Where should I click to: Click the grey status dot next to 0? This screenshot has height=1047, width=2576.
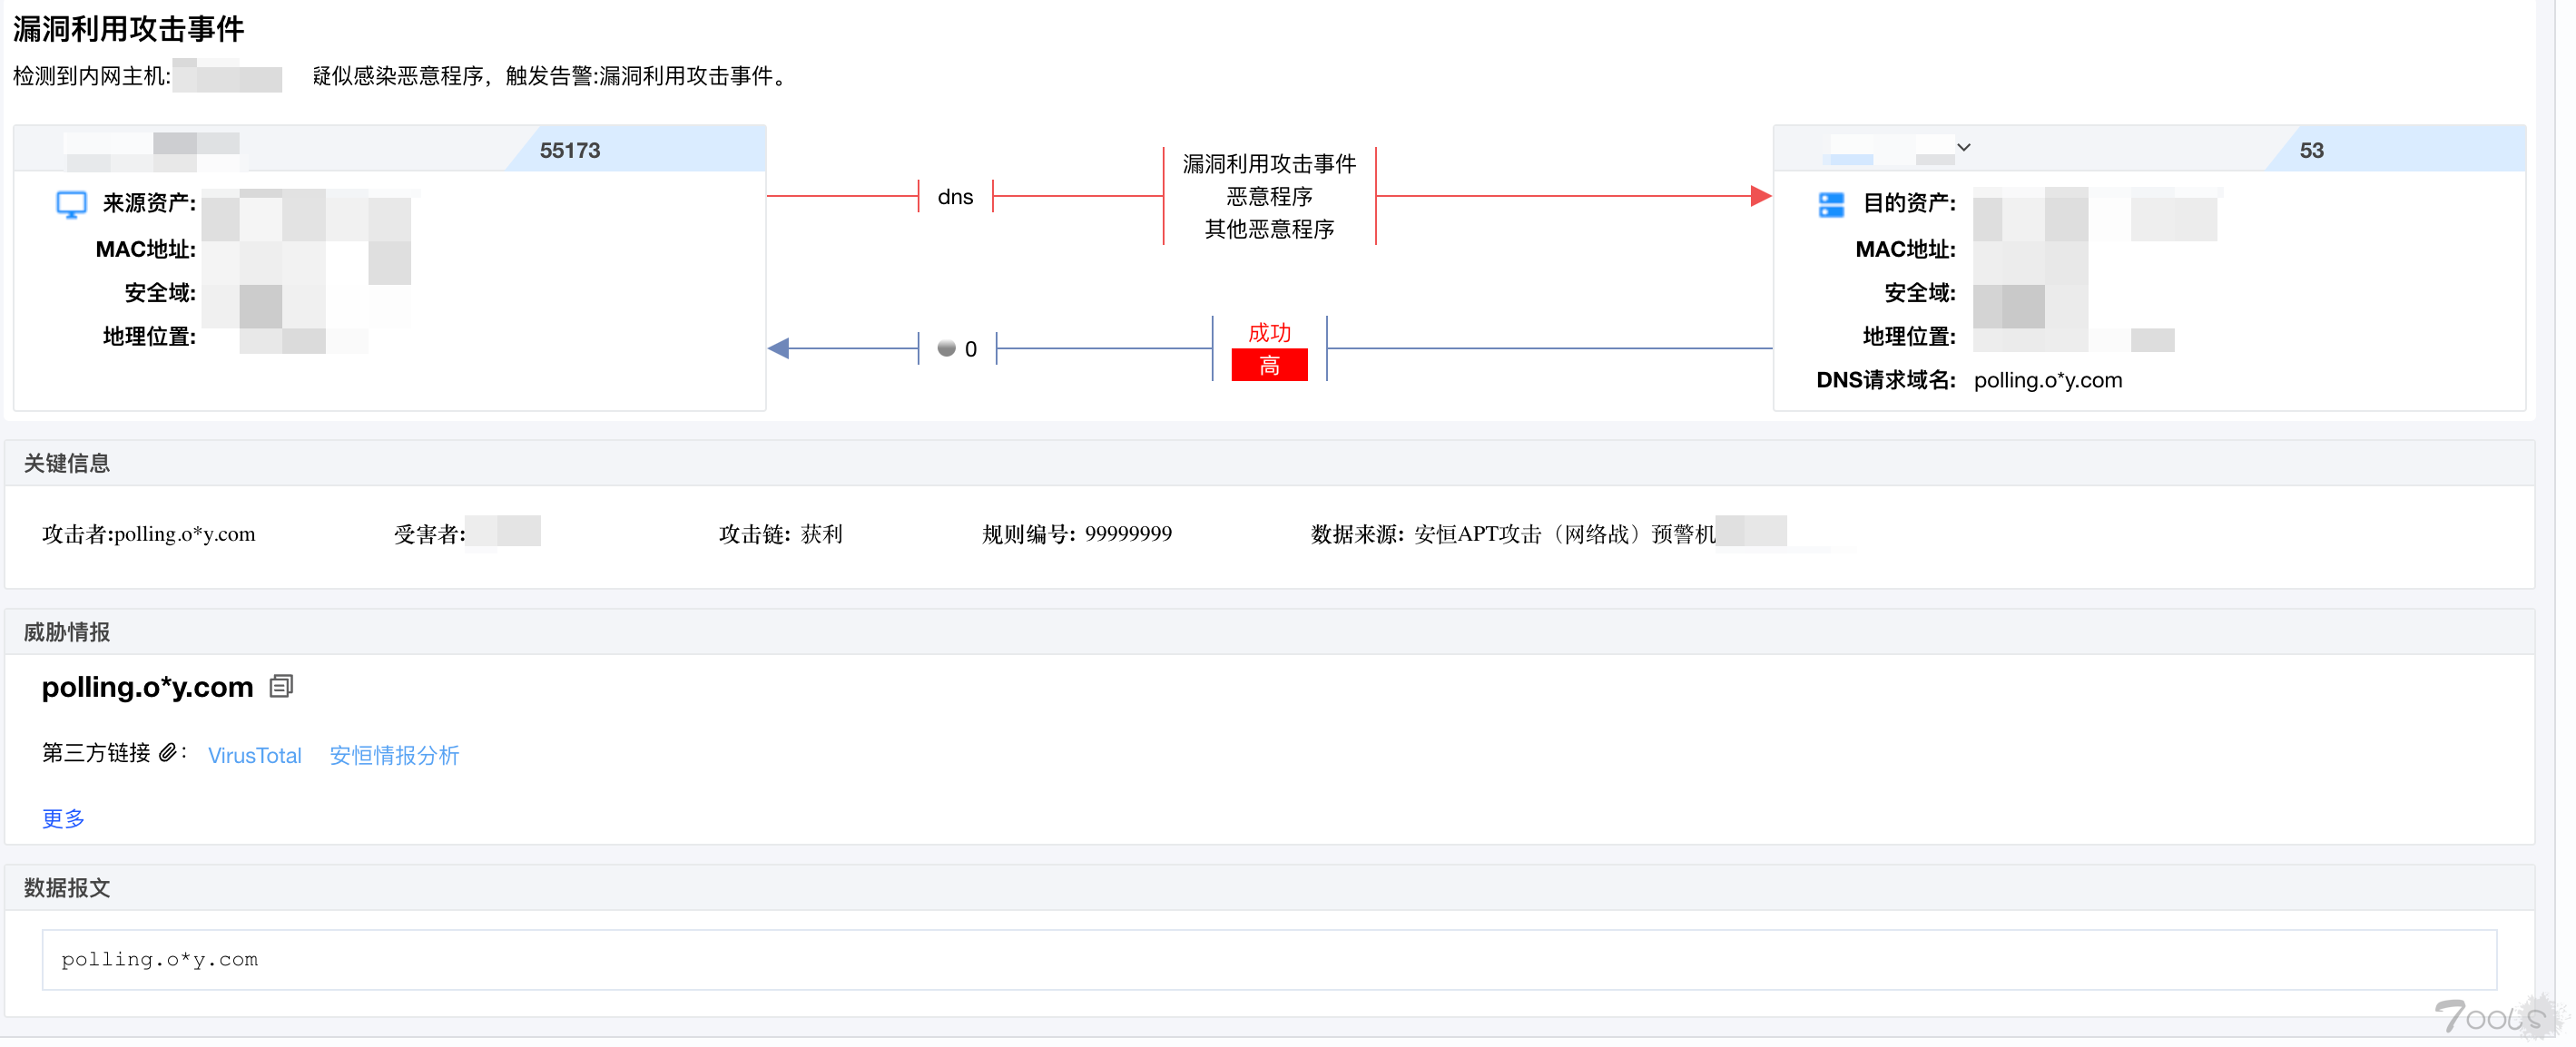(x=946, y=348)
